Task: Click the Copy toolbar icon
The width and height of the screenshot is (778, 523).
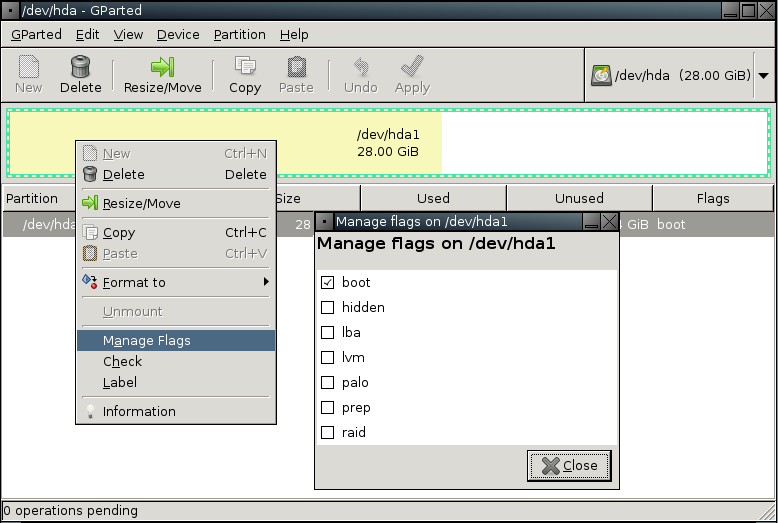Action: [x=245, y=66]
